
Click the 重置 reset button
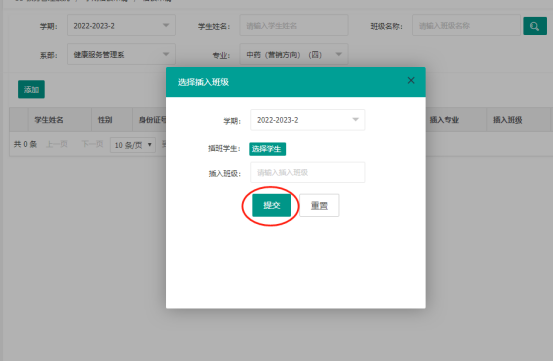[319, 205]
